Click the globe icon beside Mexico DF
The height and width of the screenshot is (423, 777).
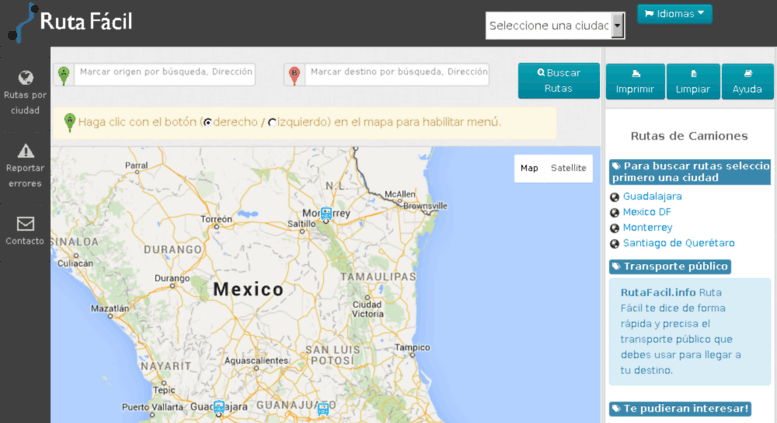pyautogui.click(x=614, y=212)
